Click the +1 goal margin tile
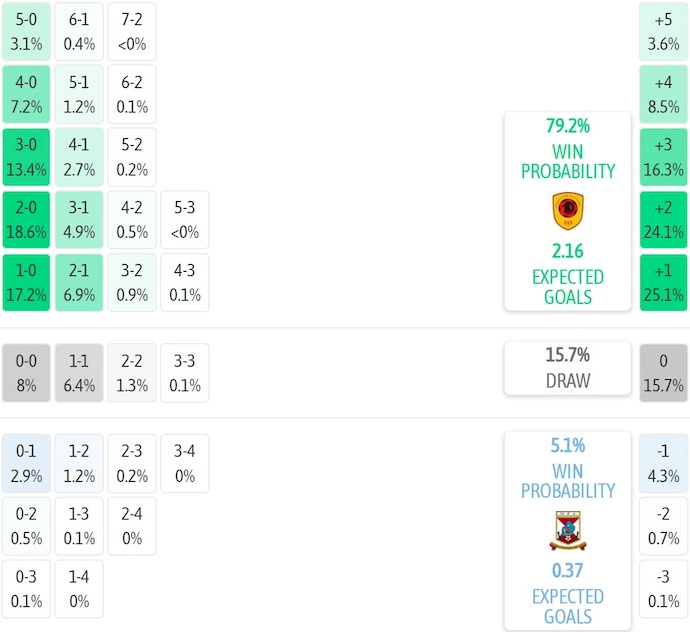Screen dimensions: 690x632 [x=664, y=283]
